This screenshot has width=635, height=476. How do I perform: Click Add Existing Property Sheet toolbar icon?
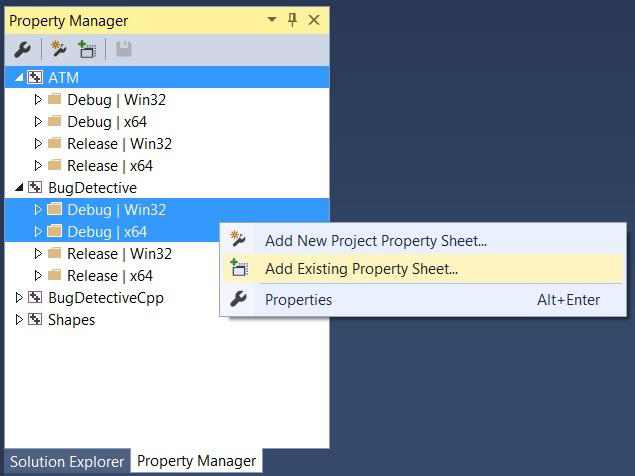coord(87,49)
